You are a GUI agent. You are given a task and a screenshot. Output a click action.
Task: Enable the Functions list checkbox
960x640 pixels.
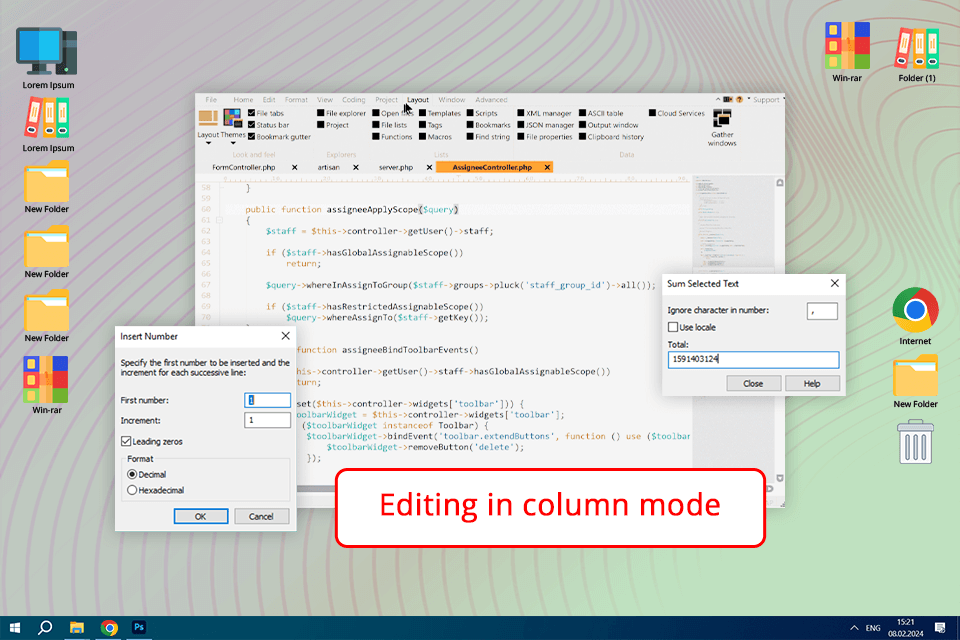(x=376, y=137)
